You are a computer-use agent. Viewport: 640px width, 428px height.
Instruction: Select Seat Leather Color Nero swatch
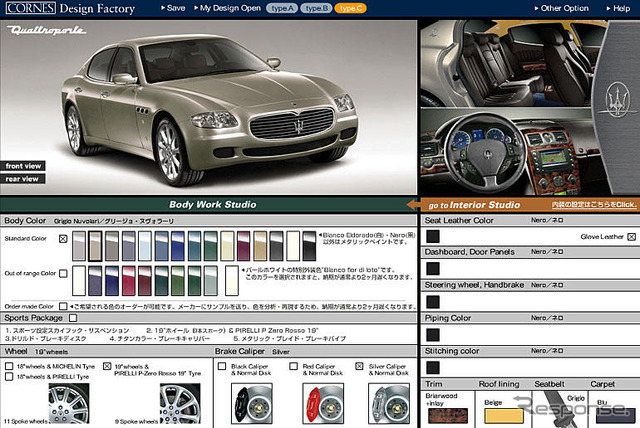coord(433,236)
